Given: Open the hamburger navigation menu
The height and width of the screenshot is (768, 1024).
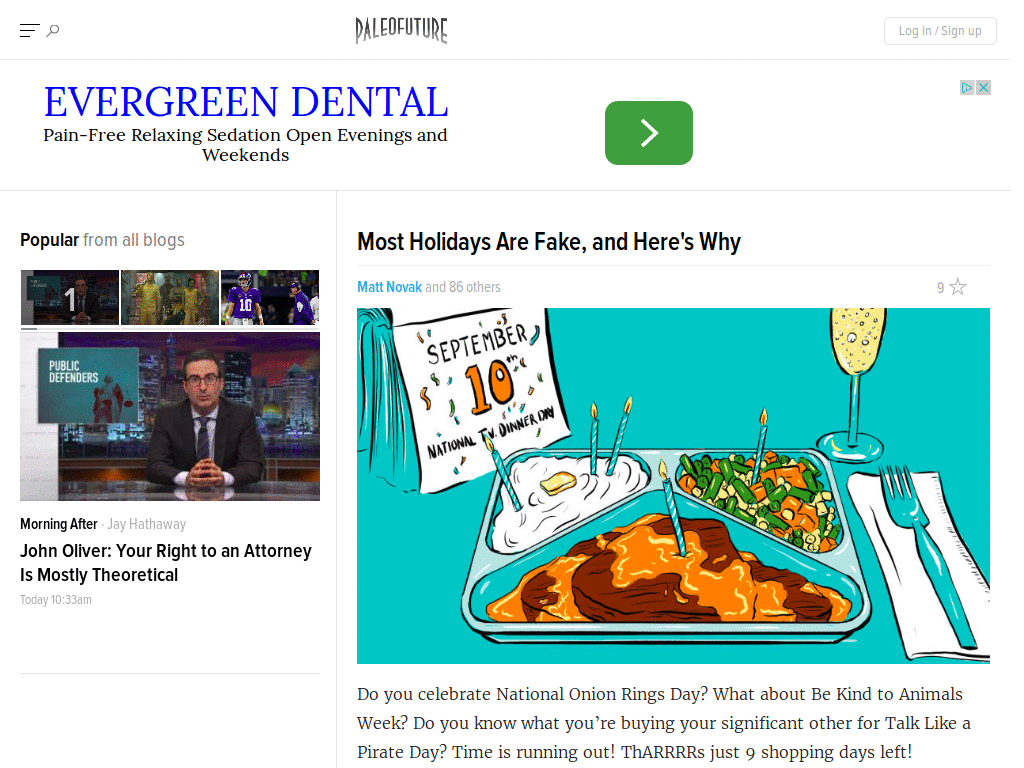Looking at the screenshot, I should pyautogui.click(x=28, y=29).
